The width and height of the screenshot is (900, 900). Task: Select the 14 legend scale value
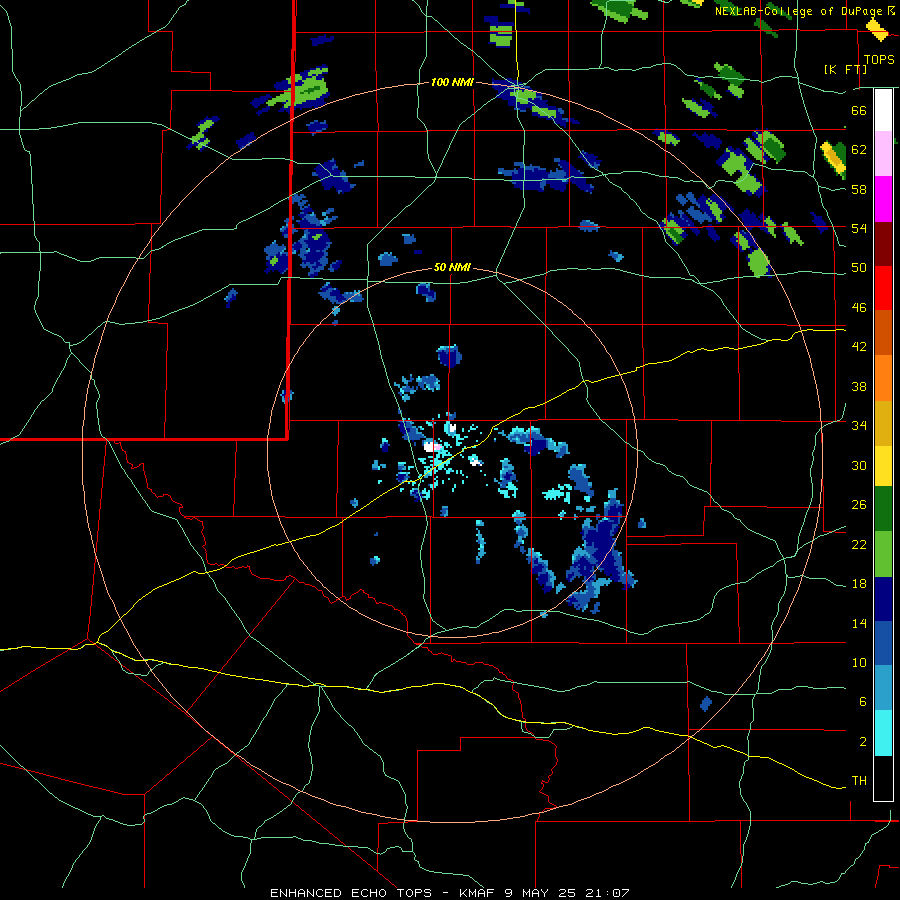859,623
